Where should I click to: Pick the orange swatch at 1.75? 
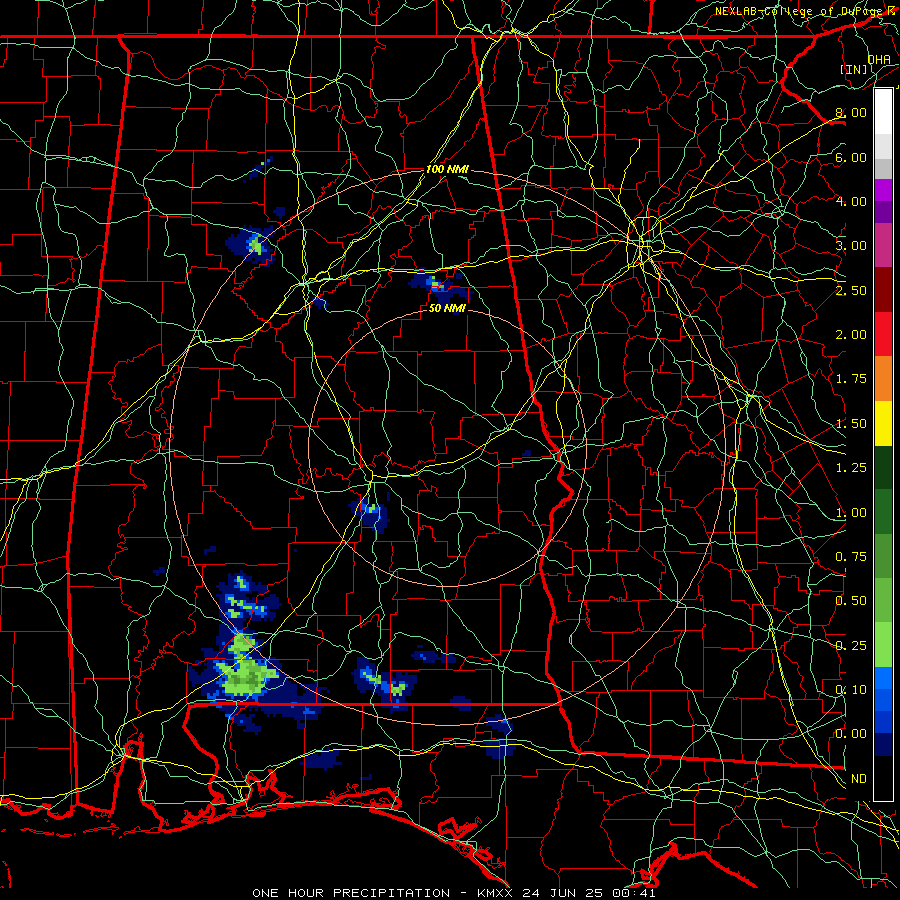coord(883,379)
